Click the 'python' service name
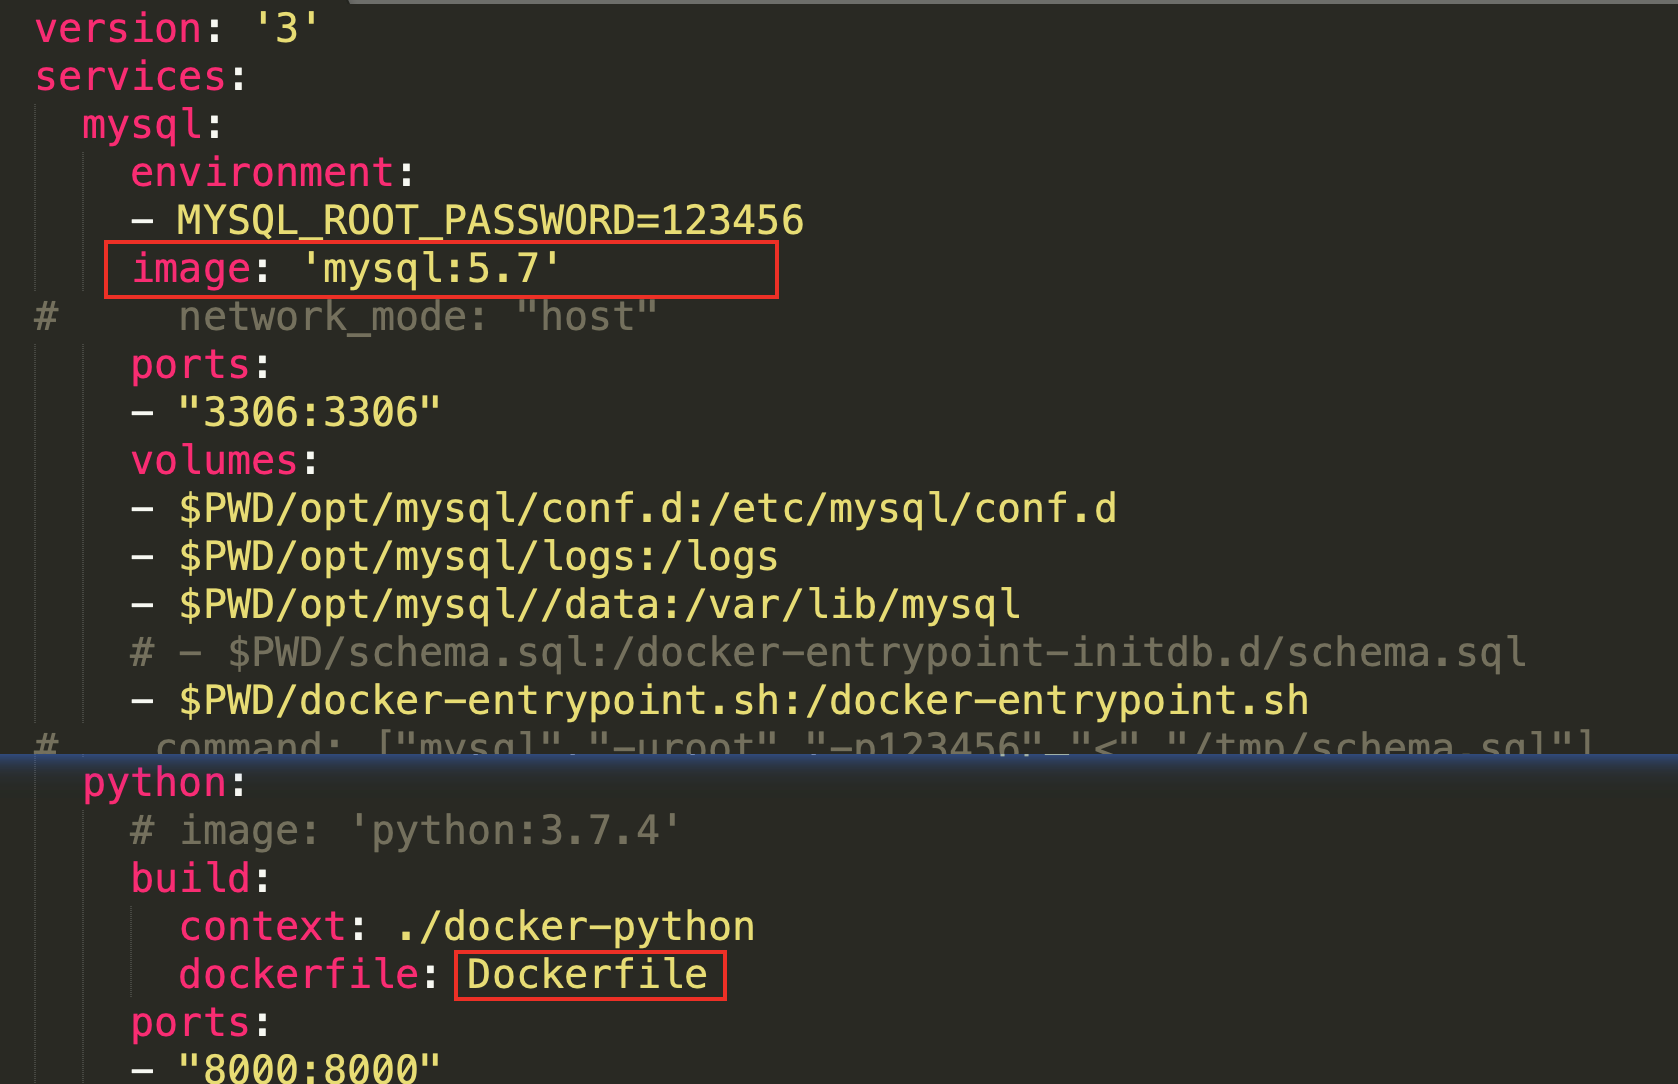 [x=155, y=784]
